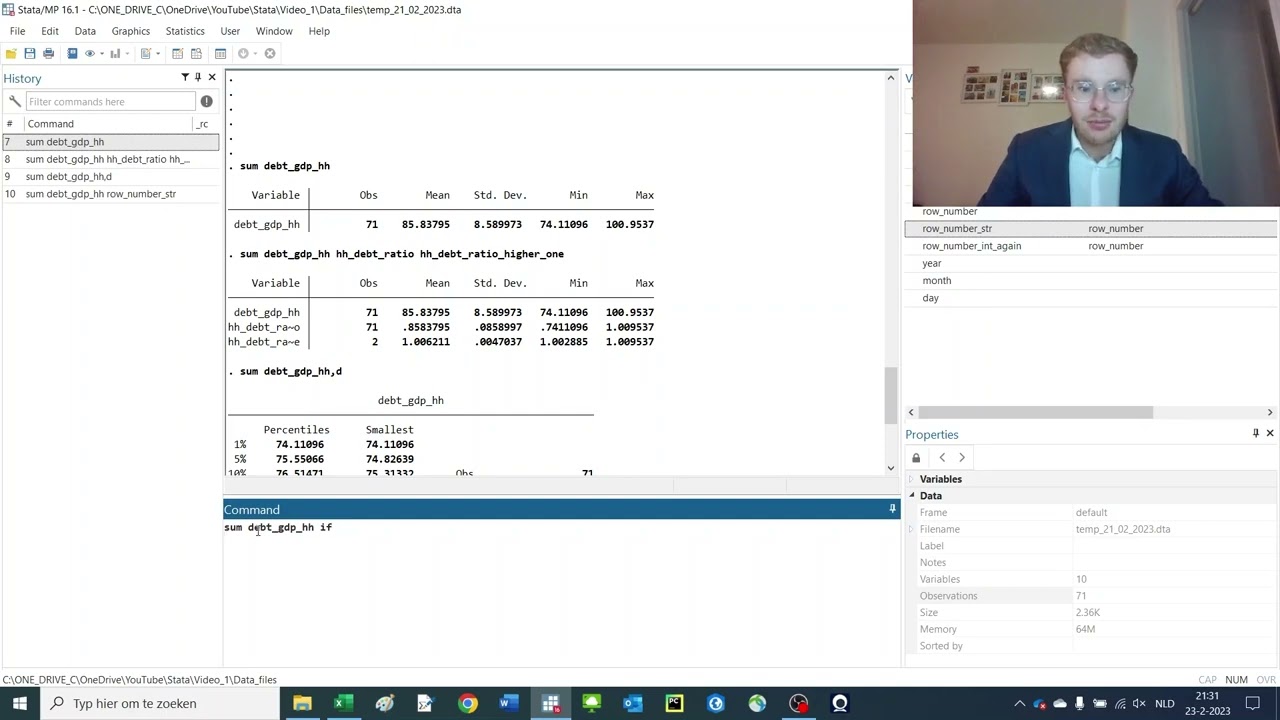1280x720 pixels.
Task: Open the Data menu
Action: (x=85, y=31)
